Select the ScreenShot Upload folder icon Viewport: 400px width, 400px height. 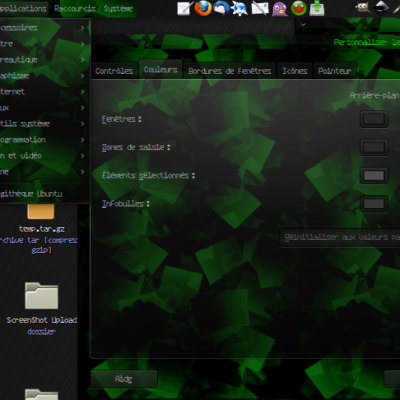[41, 296]
